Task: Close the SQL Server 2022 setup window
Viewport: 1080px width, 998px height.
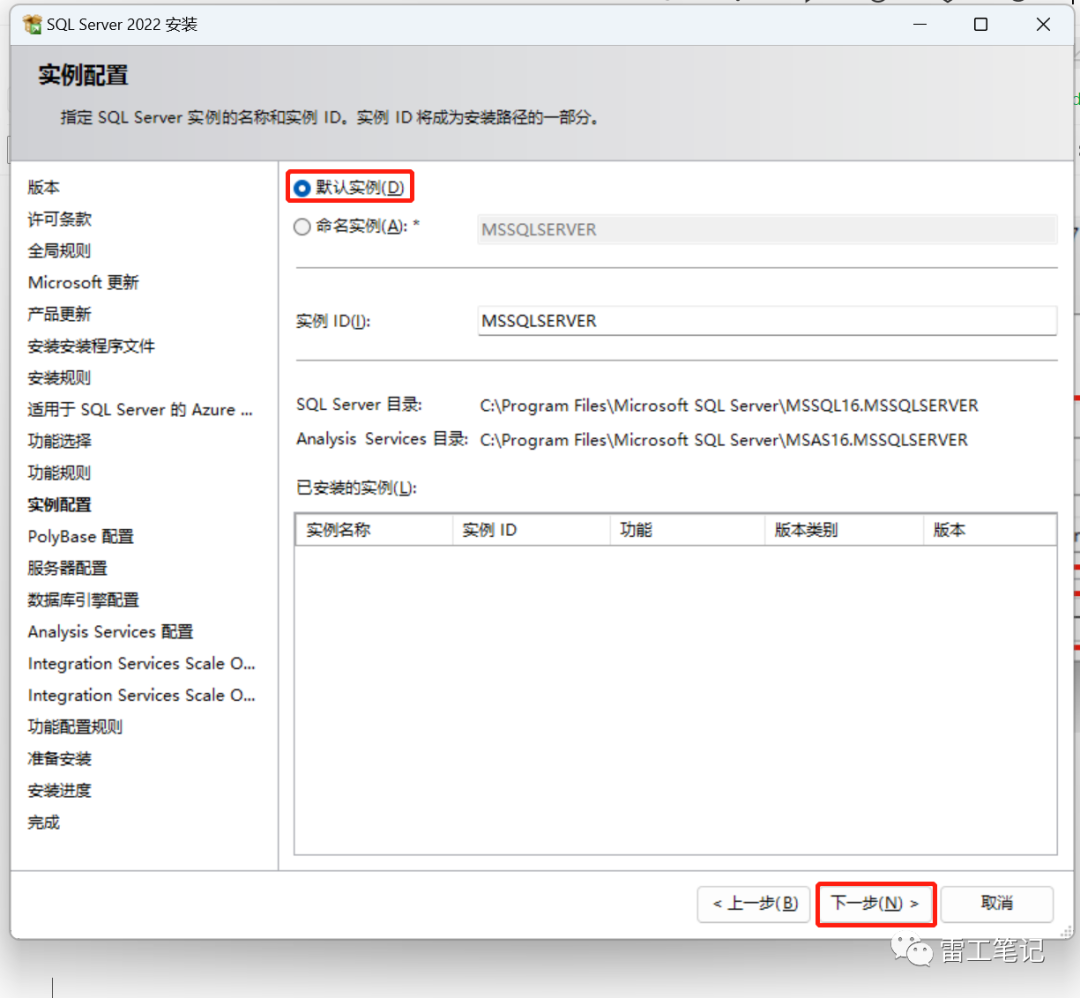Action: tap(1043, 24)
